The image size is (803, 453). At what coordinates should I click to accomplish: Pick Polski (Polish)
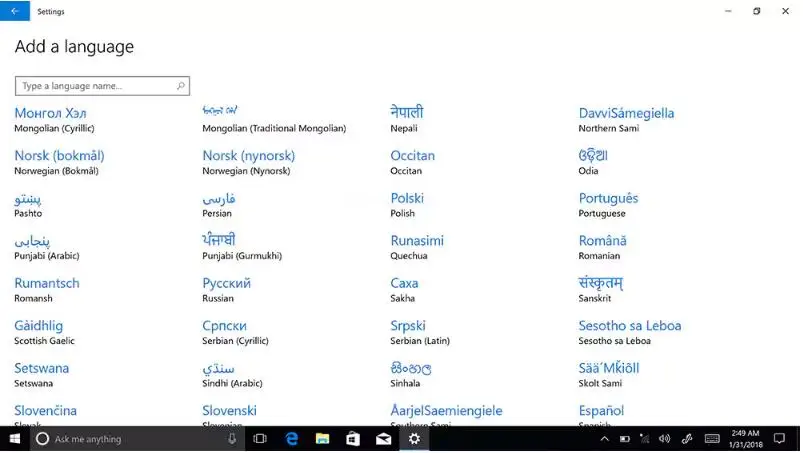click(x=407, y=205)
